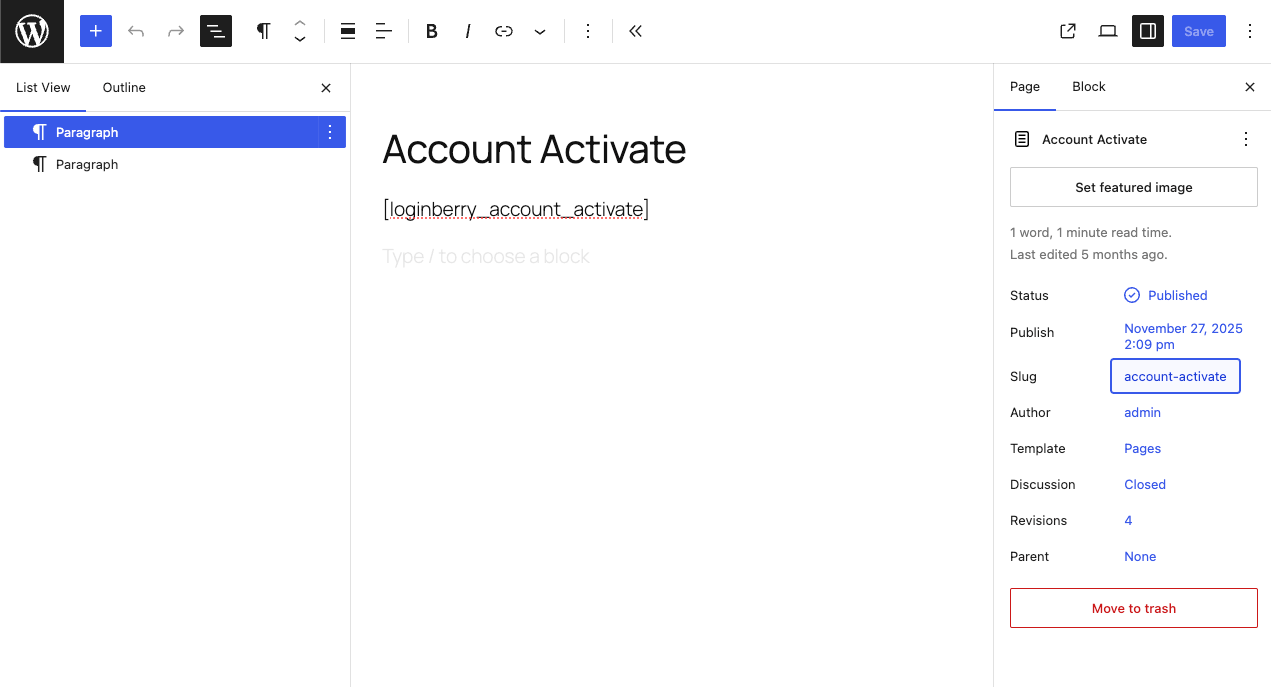Click the loginberry_account_activate shortcode paragraph
1271x687 pixels.
(516, 209)
